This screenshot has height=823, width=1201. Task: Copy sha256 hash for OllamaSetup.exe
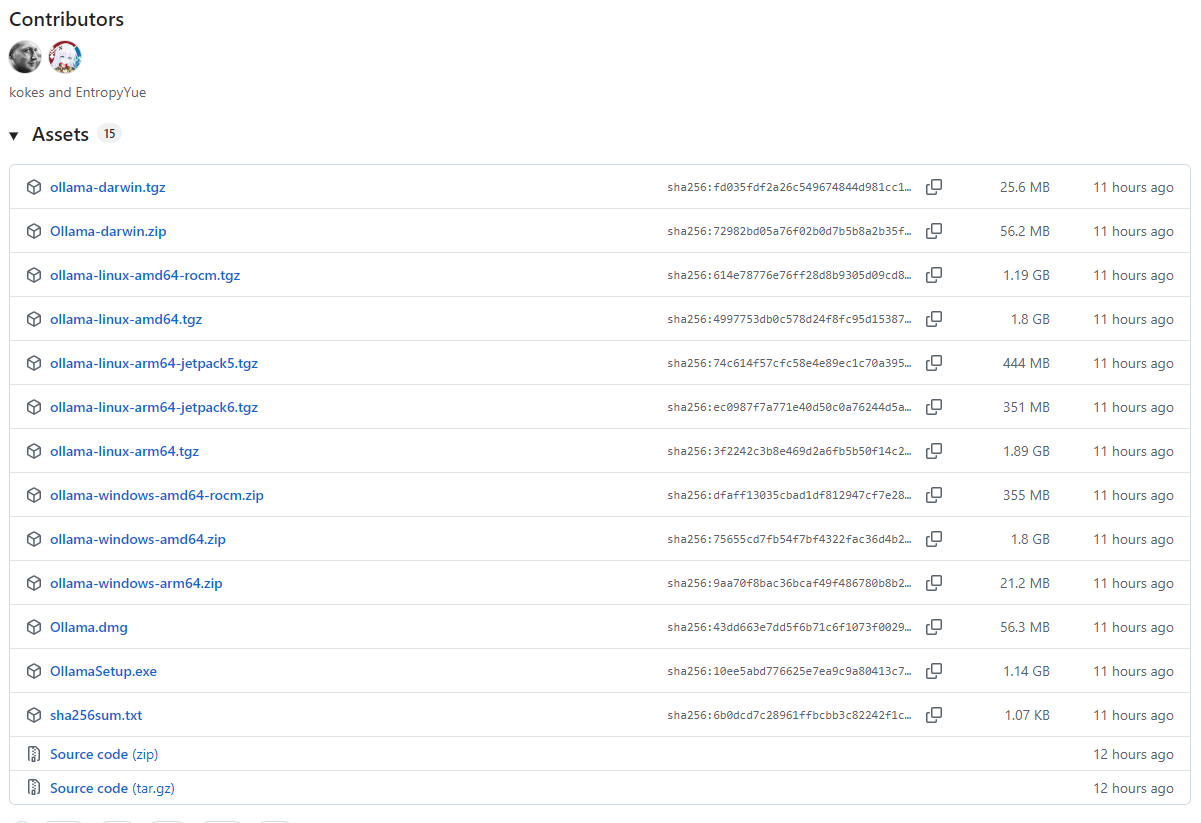934,671
